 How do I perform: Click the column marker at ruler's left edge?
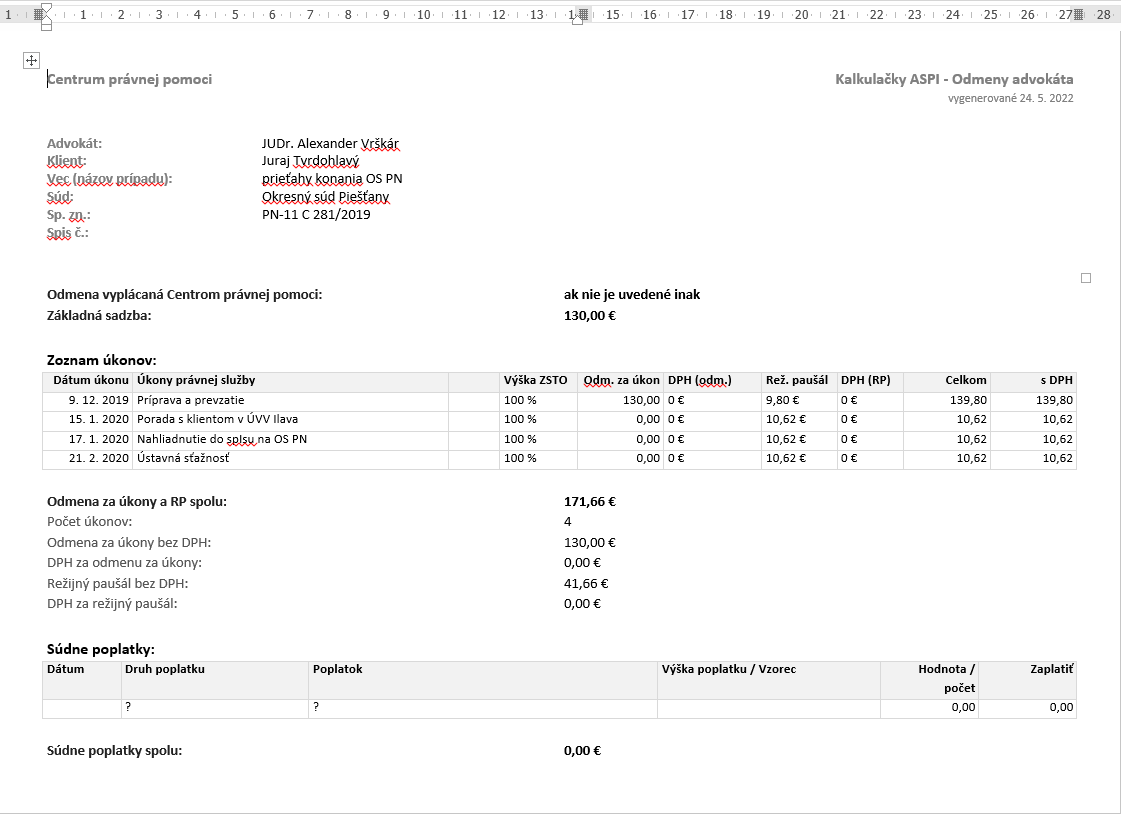[x=39, y=14]
